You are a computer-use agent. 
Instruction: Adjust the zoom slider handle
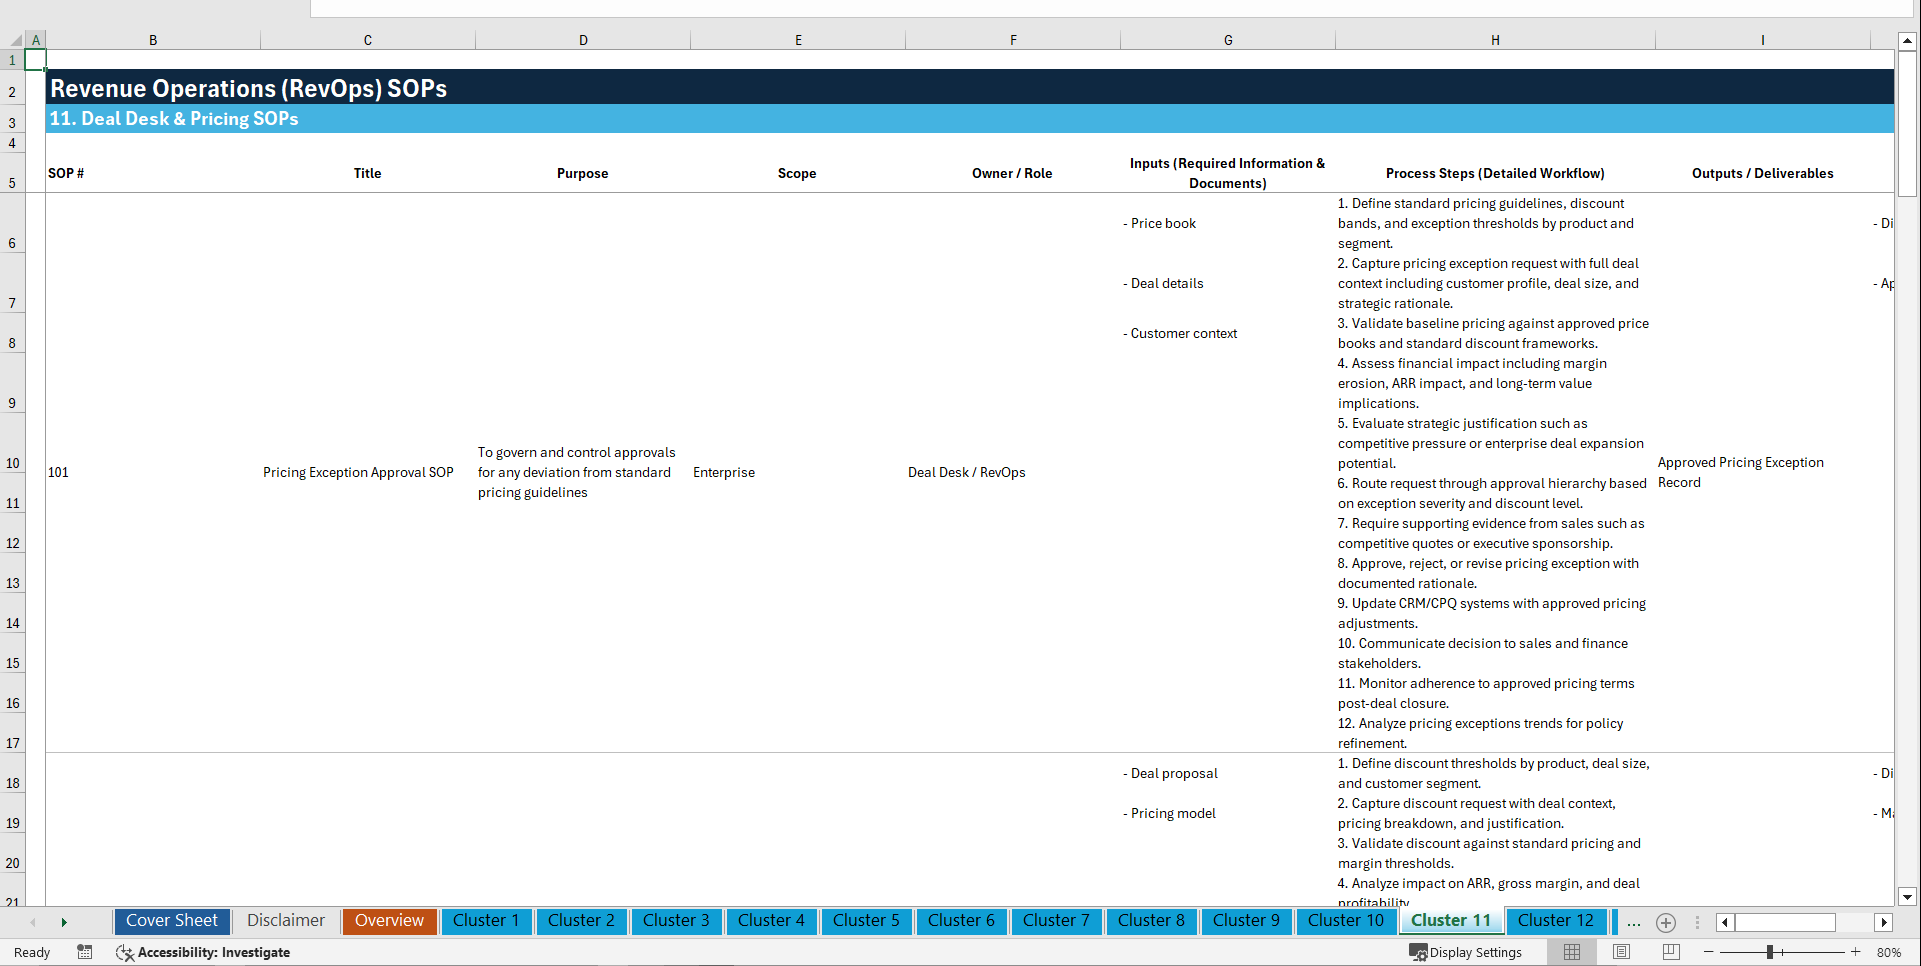[x=1770, y=952]
